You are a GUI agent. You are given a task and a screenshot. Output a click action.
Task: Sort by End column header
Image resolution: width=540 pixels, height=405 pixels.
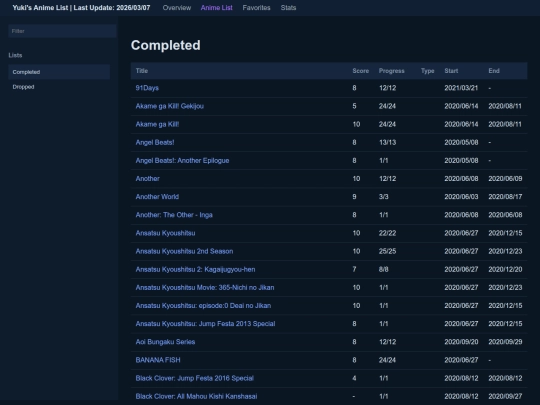[x=494, y=71]
